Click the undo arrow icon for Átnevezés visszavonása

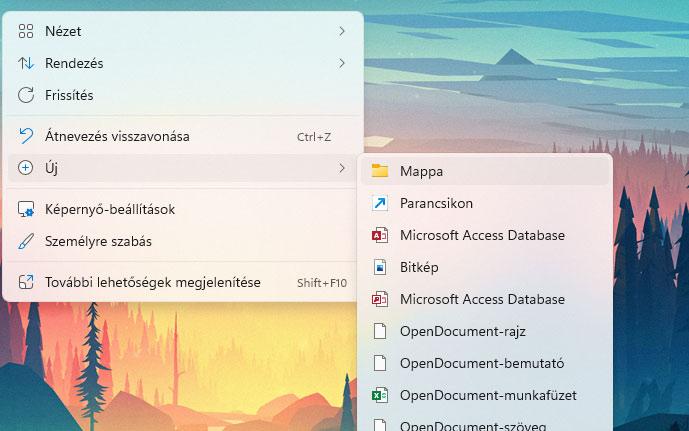point(26,136)
